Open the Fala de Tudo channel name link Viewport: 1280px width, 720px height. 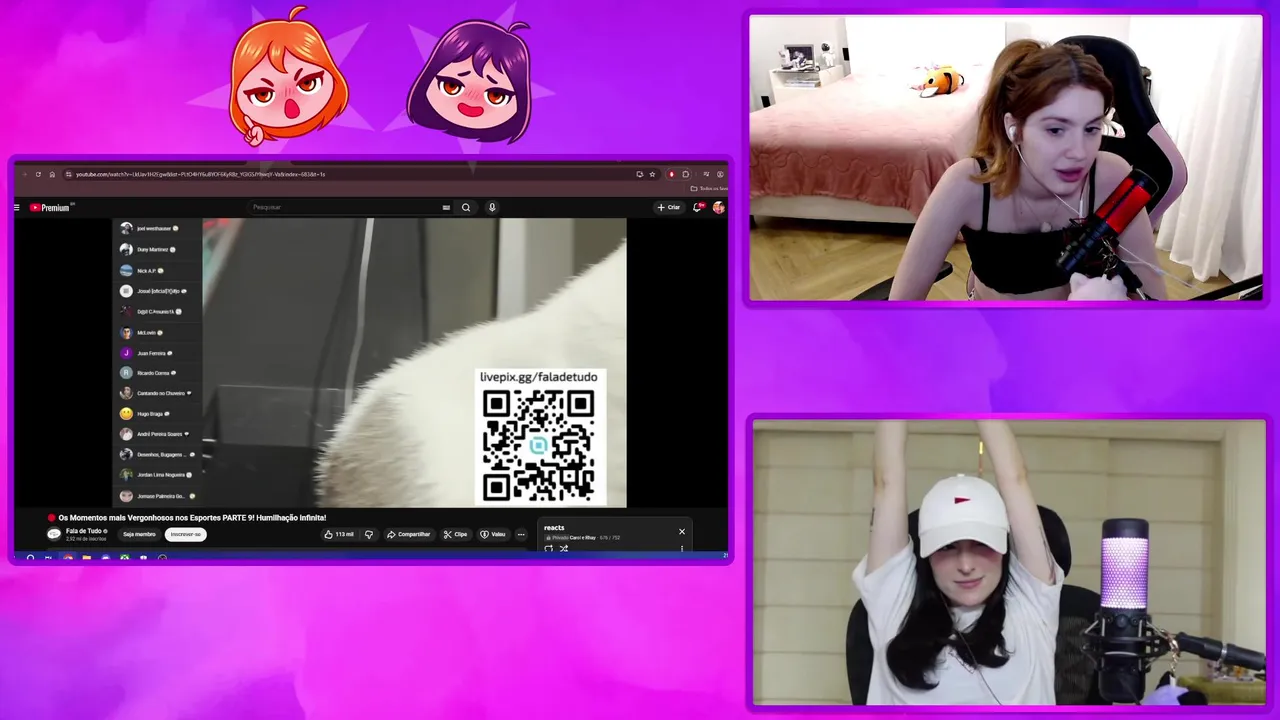click(84, 531)
